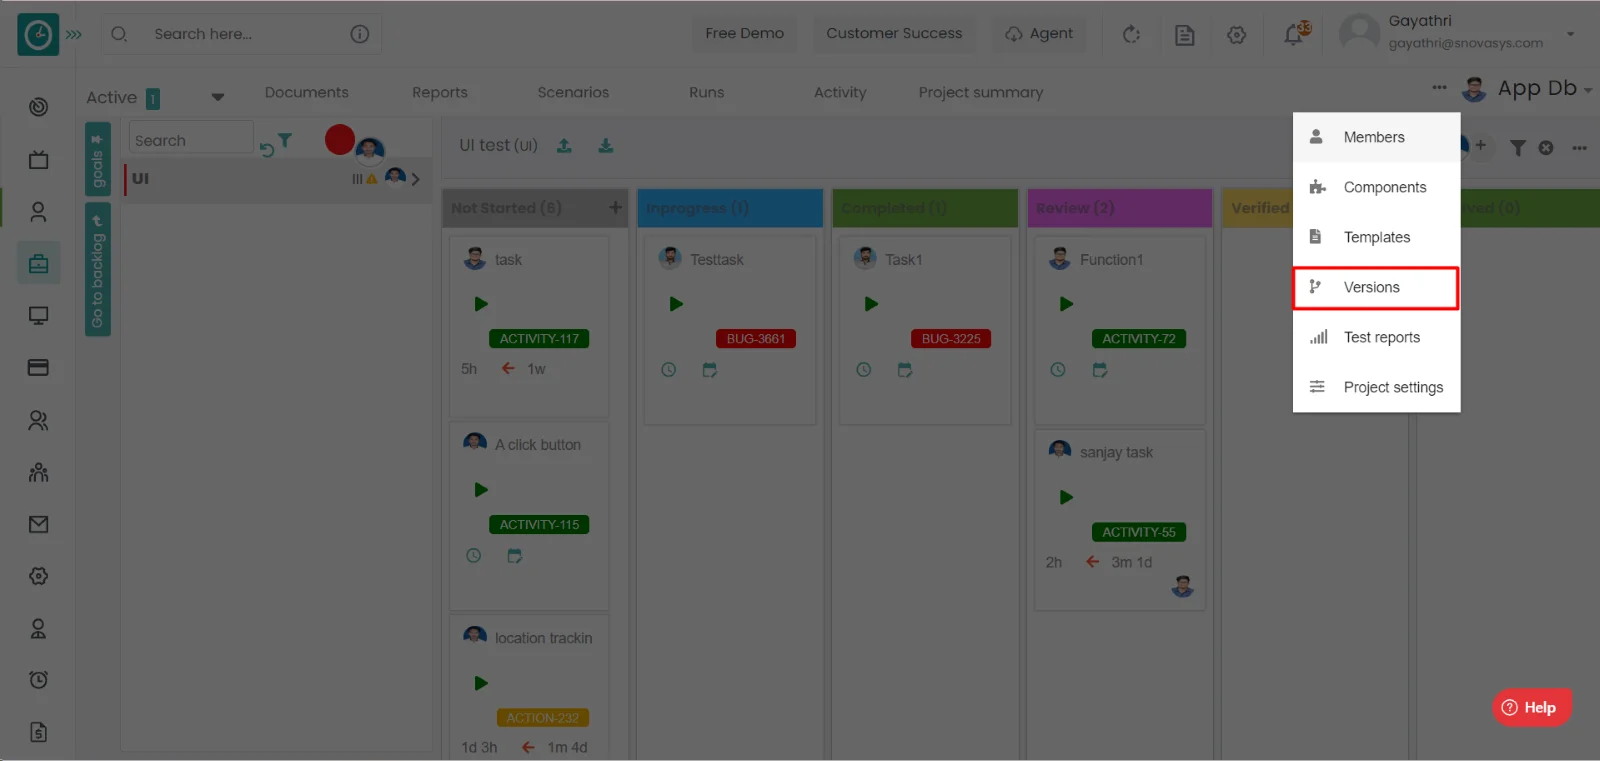Open the sidebar mail envelope icon
This screenshot has height=761, width=1600.
(38, 524)
